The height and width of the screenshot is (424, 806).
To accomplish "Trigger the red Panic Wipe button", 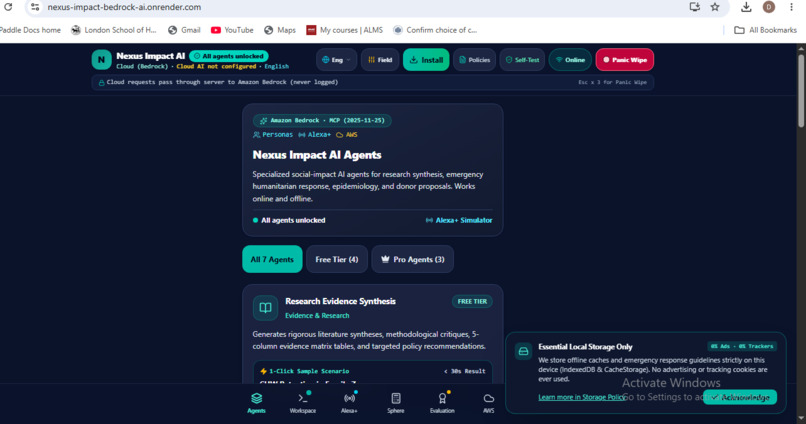I will pyautogui.click(x=625, y=60).
